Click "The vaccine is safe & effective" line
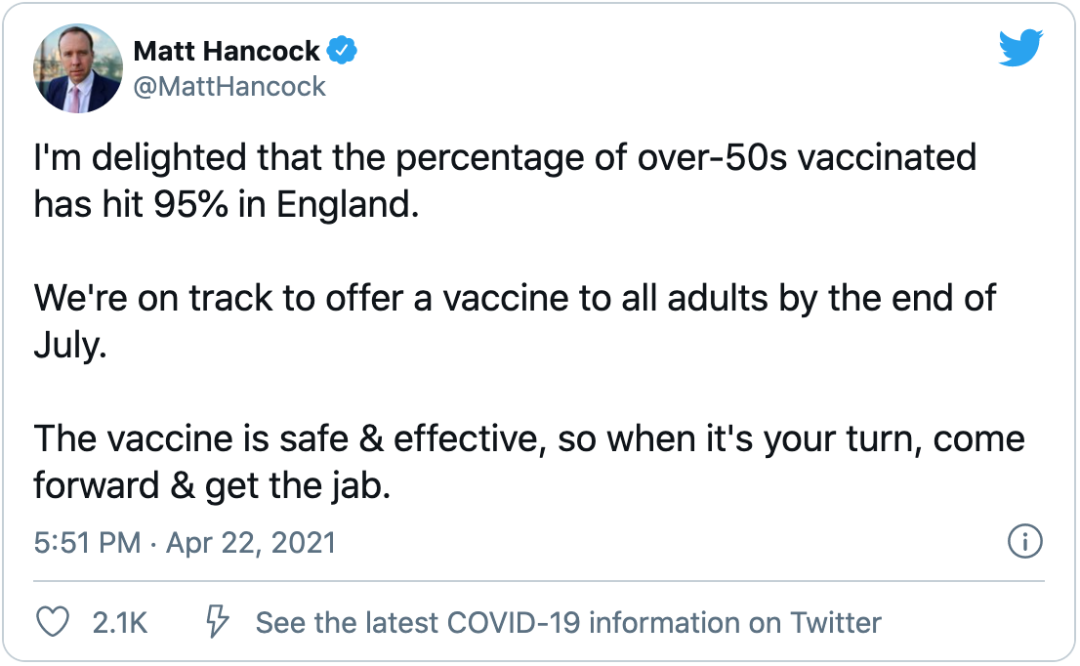The height and width of the screenshot is (666, 1080). pyautogui.click(x=529, y=462)
